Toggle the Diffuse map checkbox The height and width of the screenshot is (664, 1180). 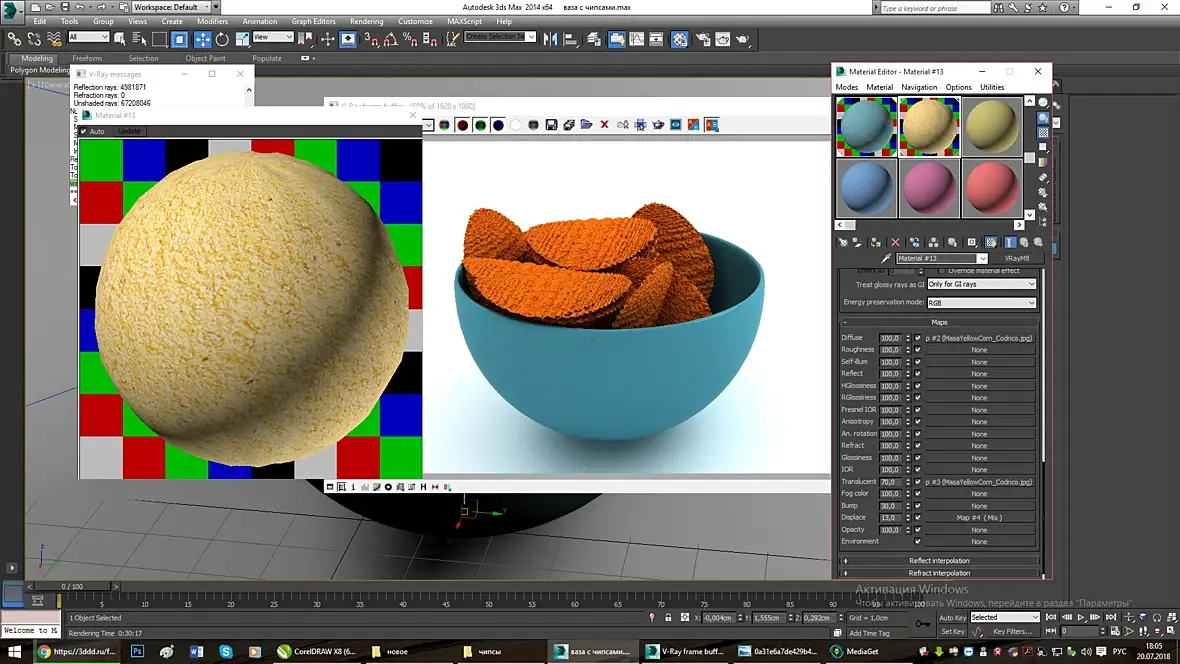[x=918, y=338]
